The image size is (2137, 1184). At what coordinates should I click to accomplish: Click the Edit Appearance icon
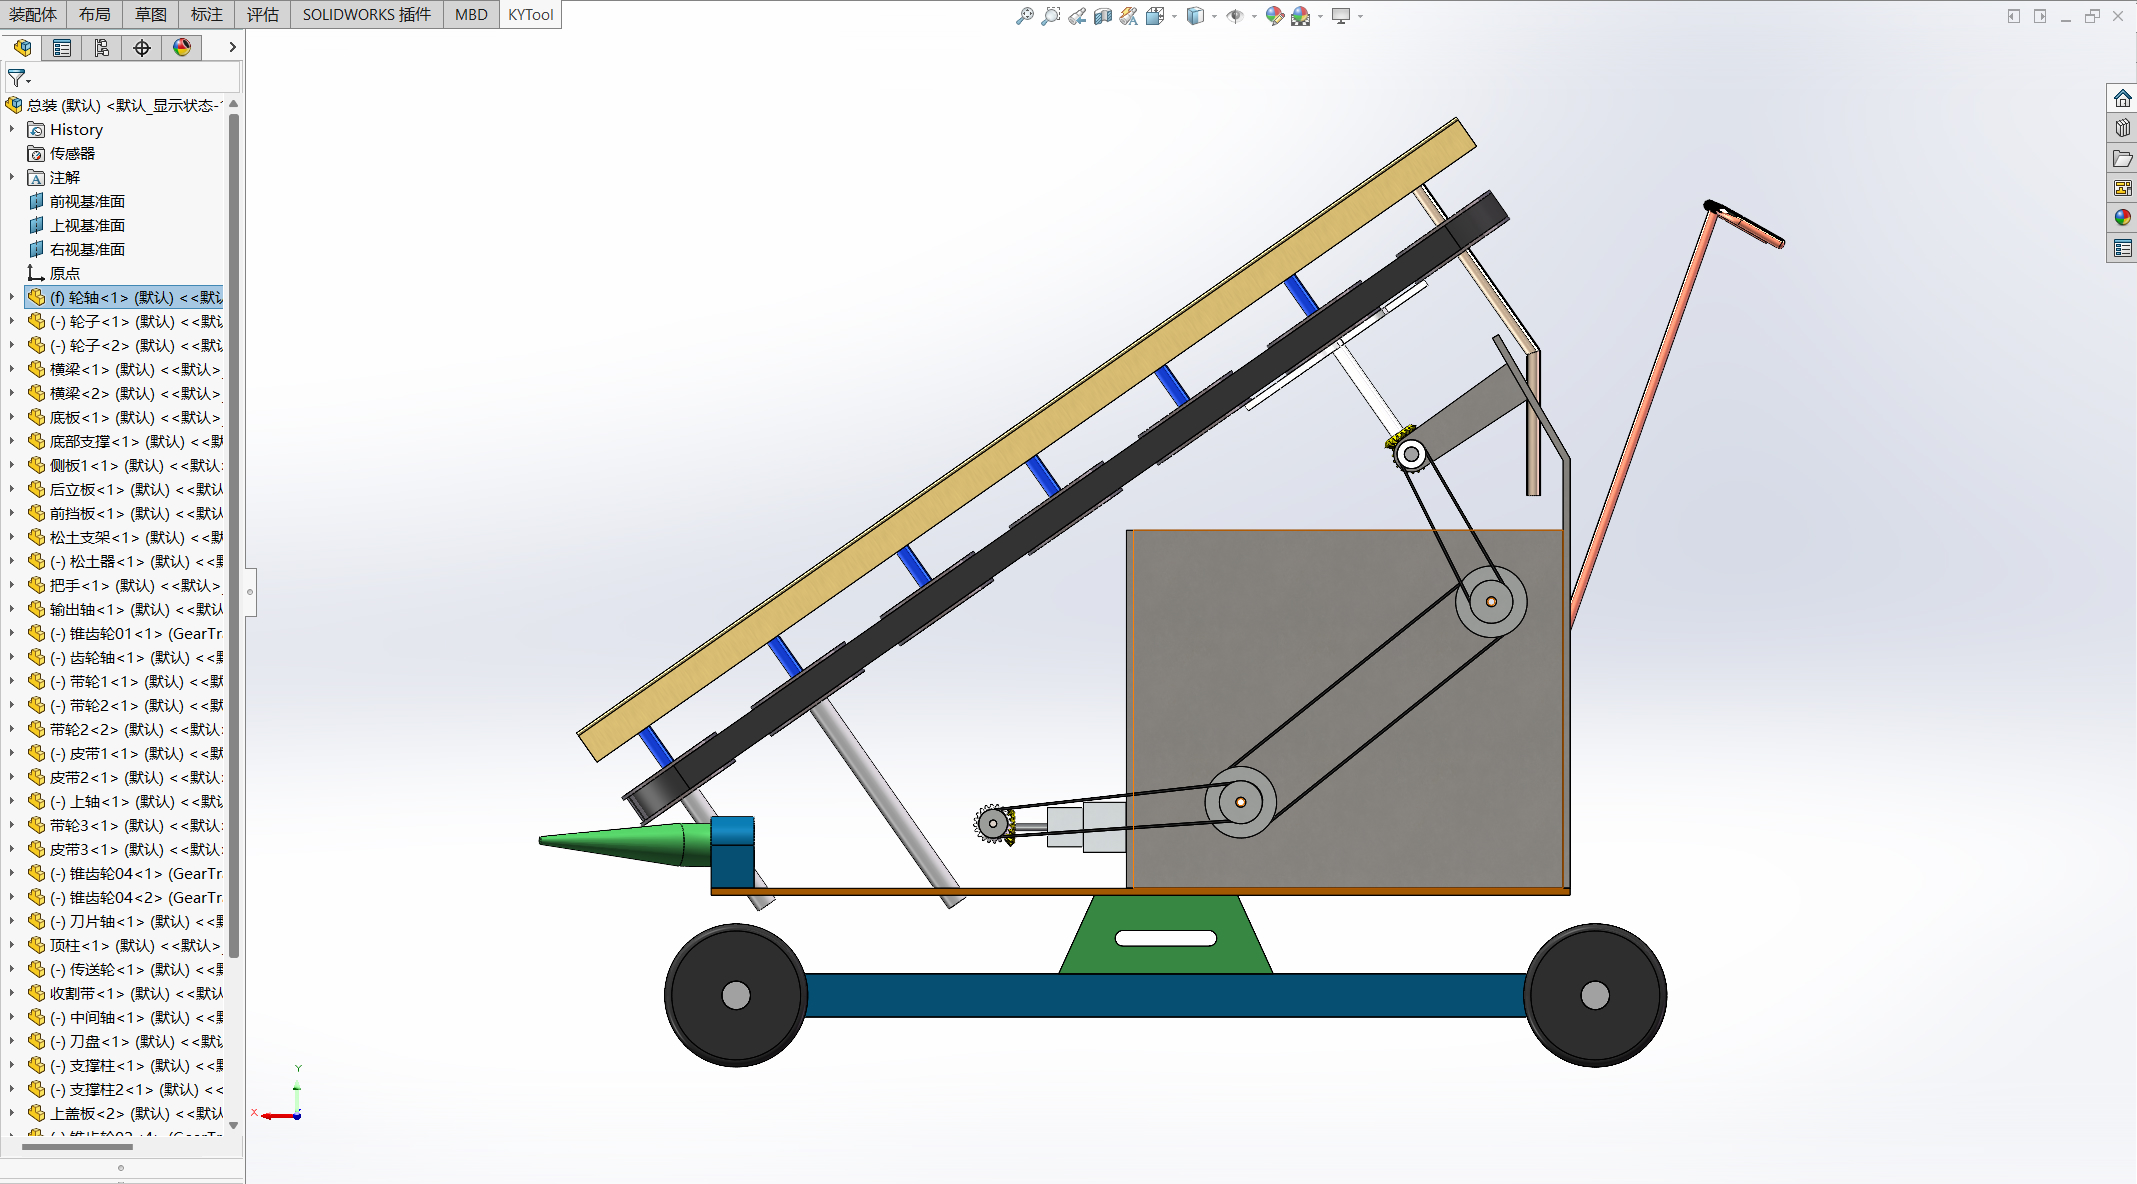coord(1274,16)
